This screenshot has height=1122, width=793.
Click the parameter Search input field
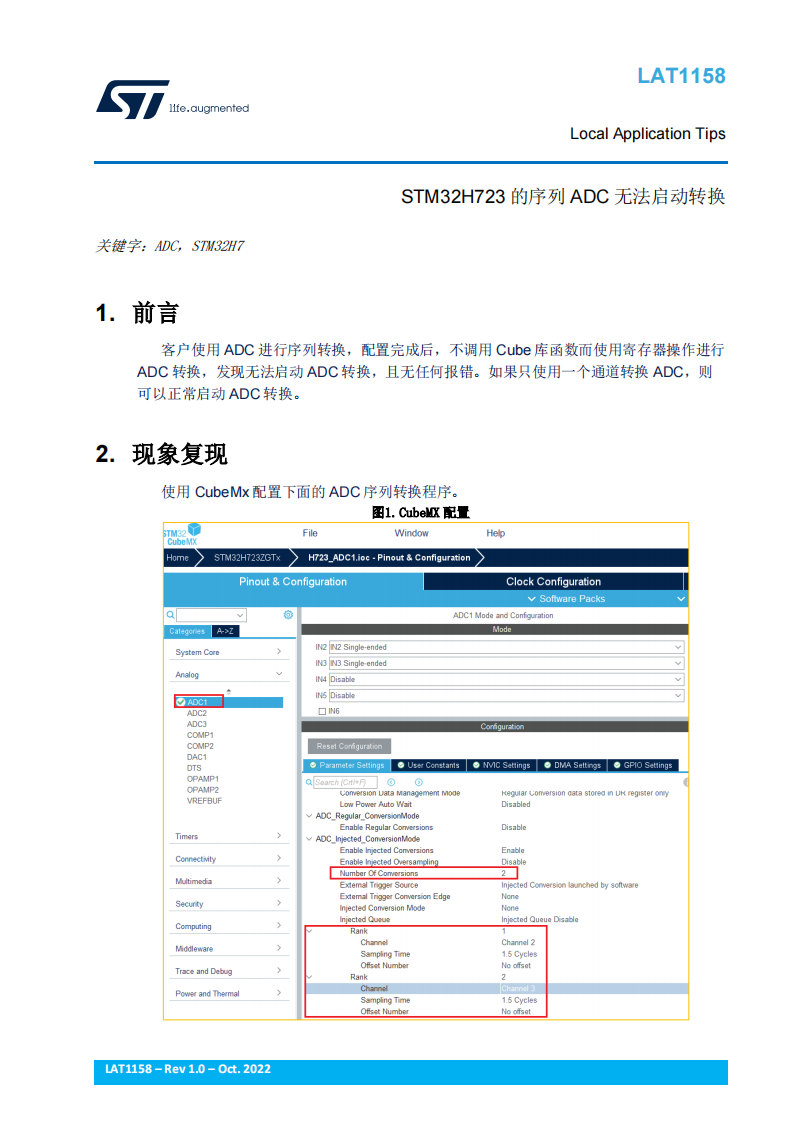(x=345, y=782)
